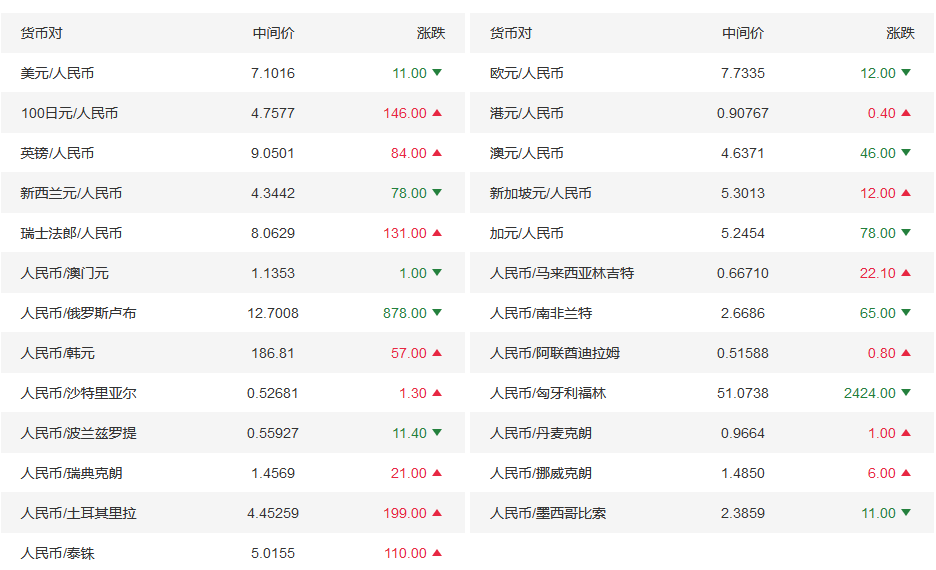Open the 新加坡元/人民币 currency pair
936x570 pixels.
pos(540,193)
